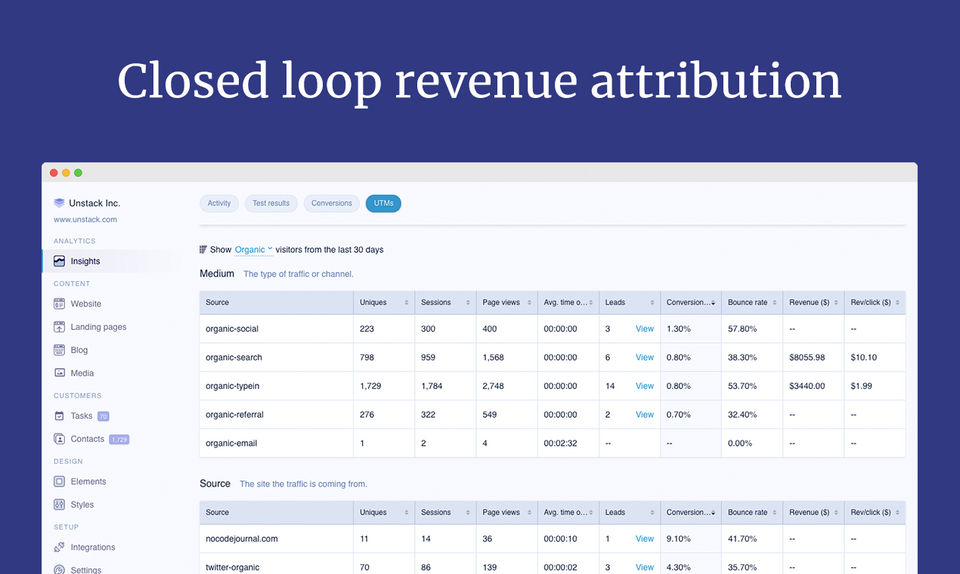Sort Medium table by Conversion column arrow
Viewport: 960px width, 574px height.
(x=713, y=304)
